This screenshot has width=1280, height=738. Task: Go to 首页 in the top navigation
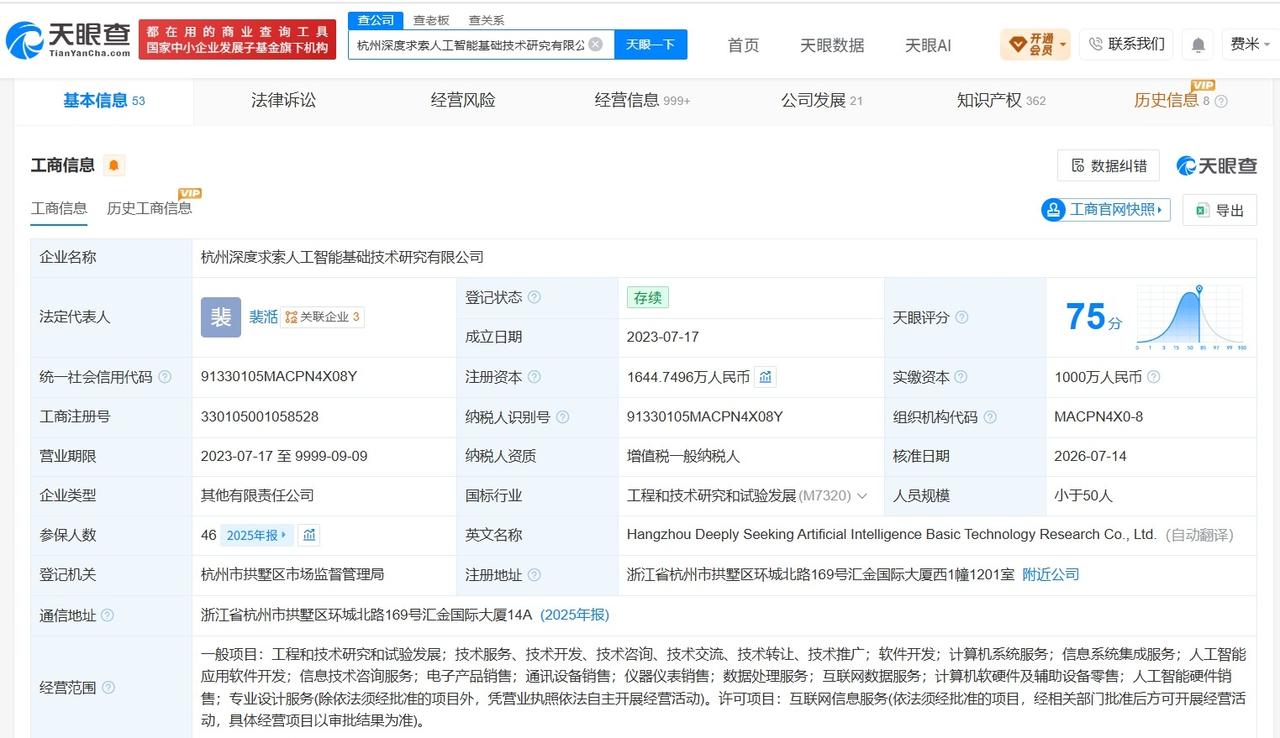743,45
